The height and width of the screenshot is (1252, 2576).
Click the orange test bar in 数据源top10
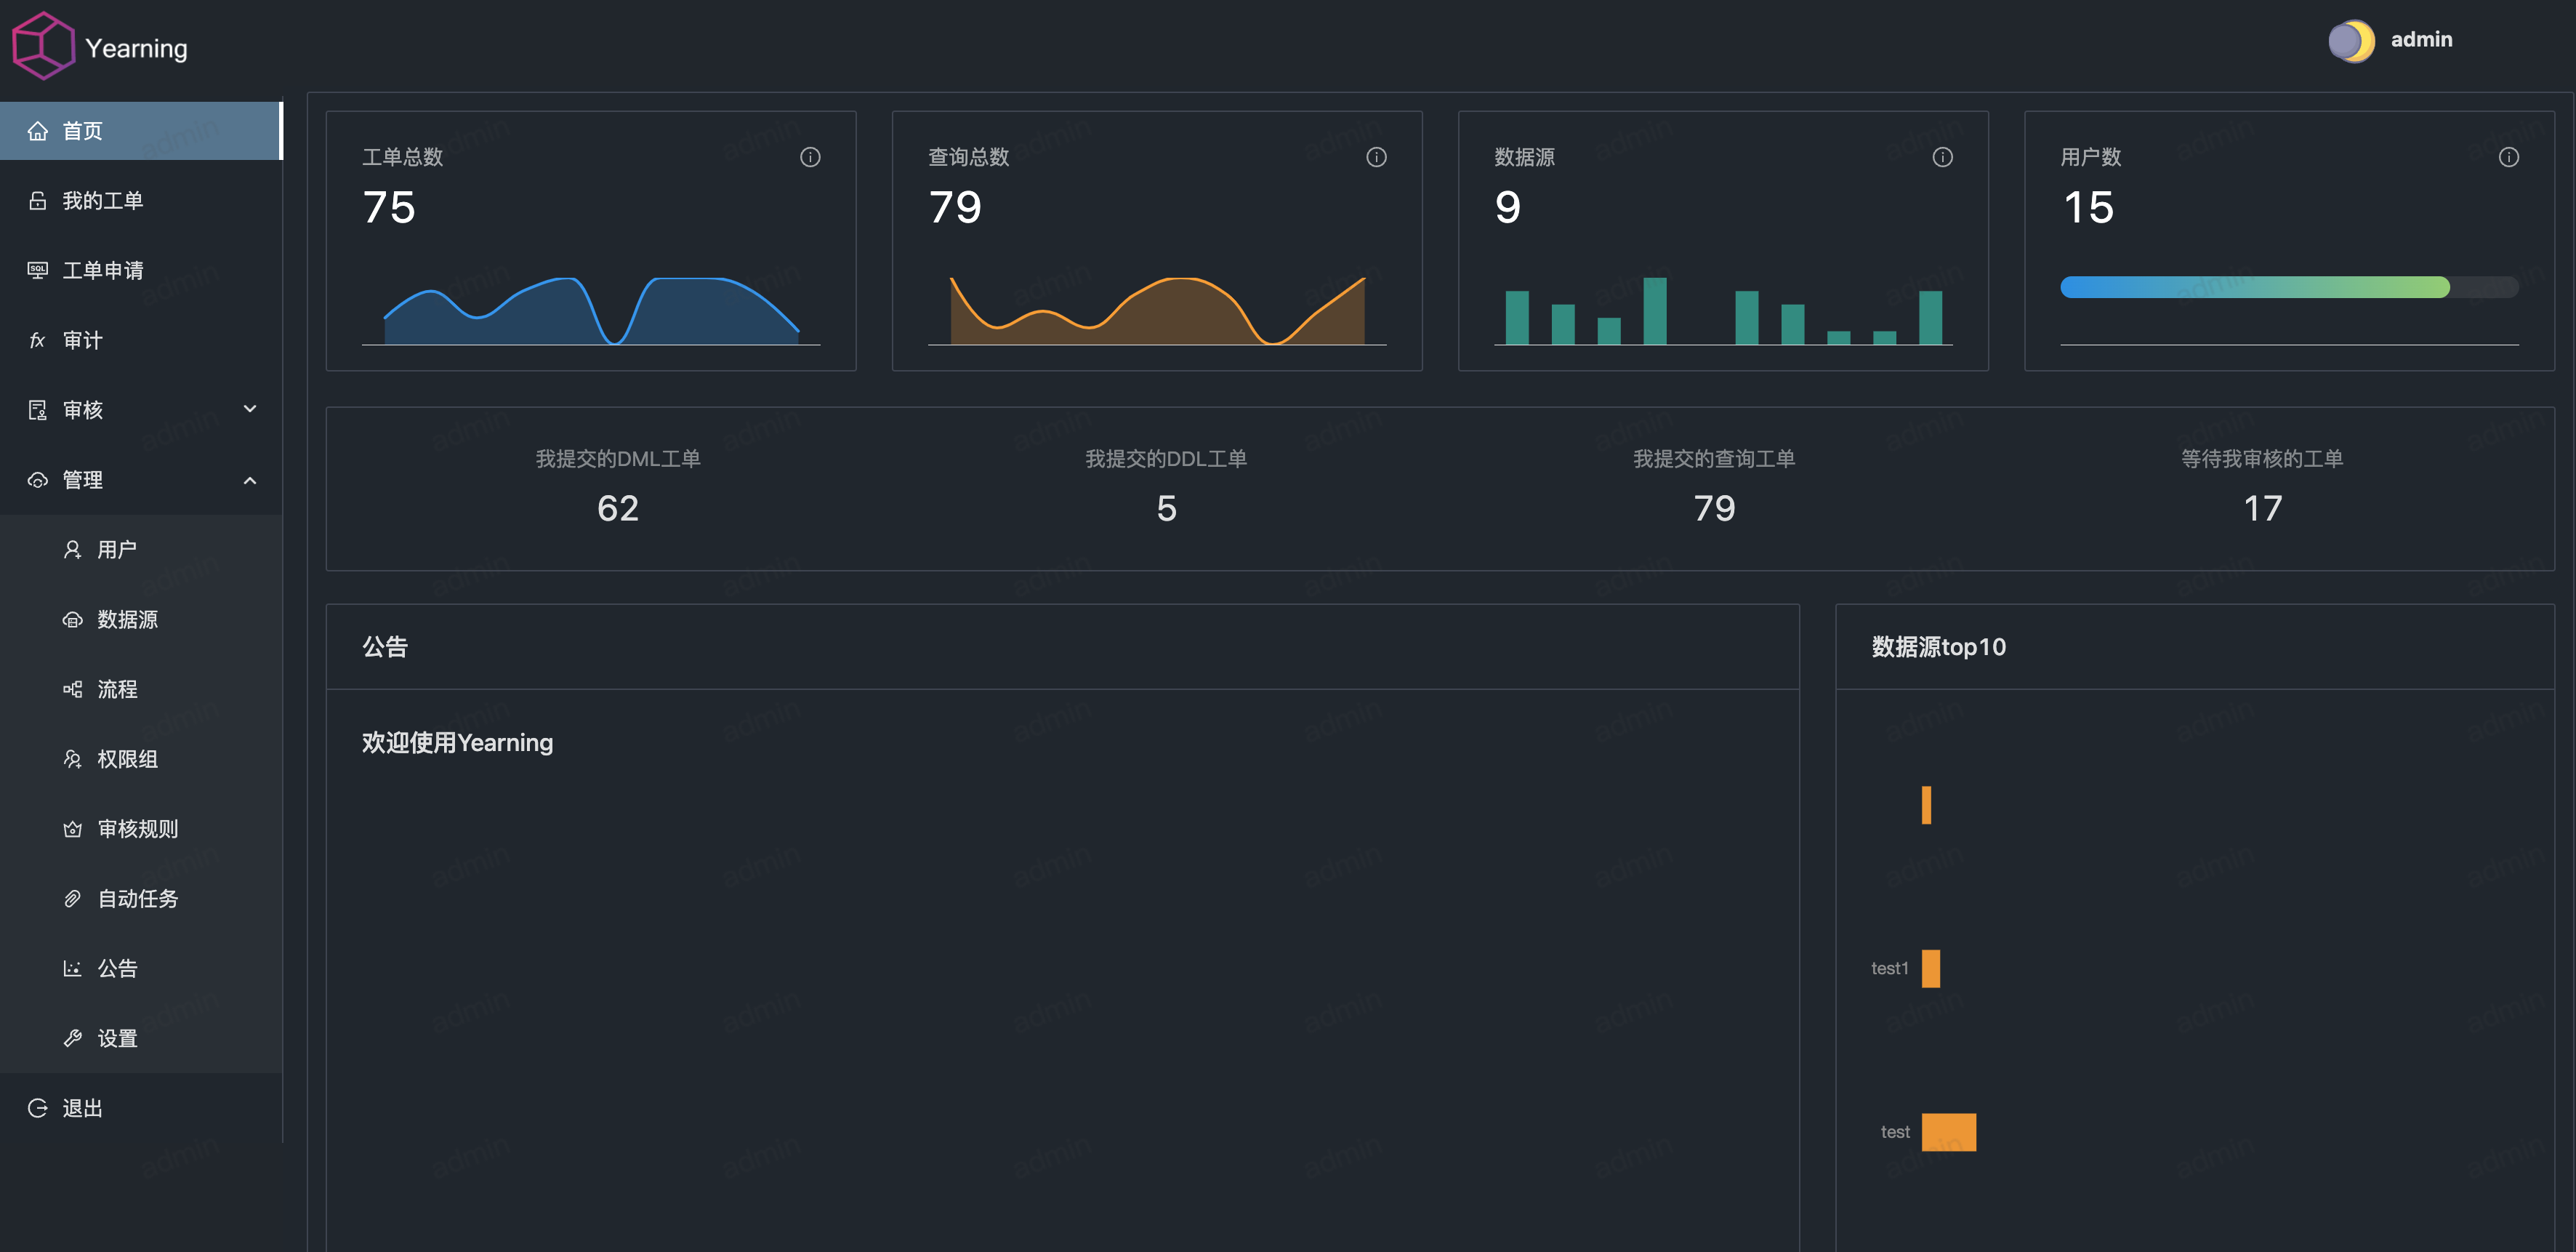1948,1132
